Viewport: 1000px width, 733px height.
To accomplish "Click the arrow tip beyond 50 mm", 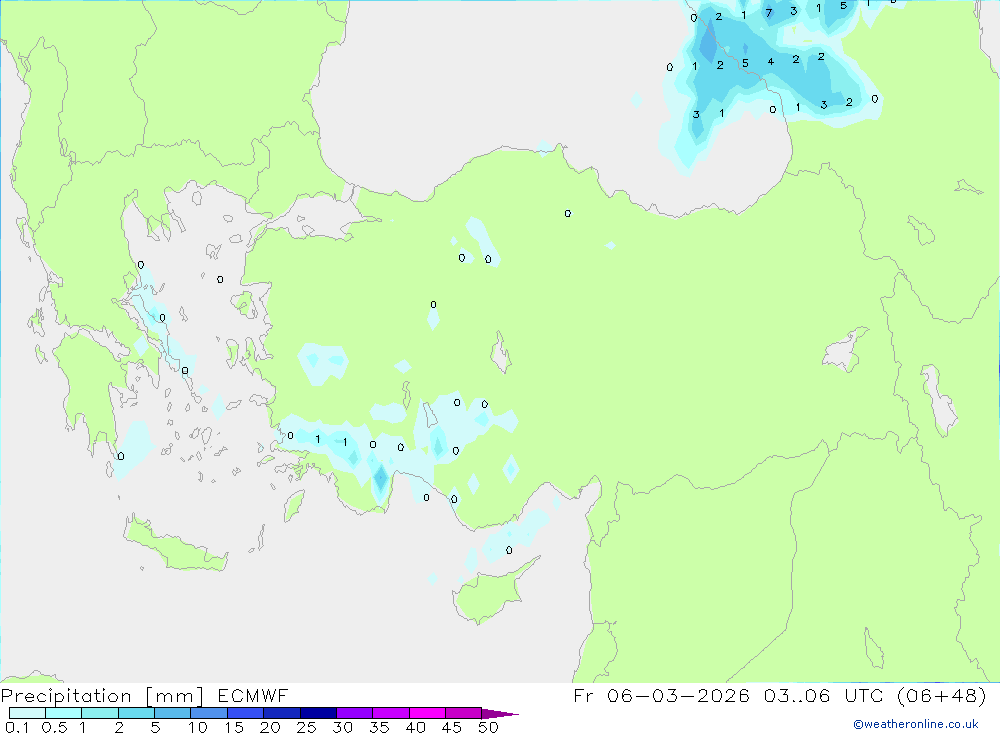I will 500,713.
